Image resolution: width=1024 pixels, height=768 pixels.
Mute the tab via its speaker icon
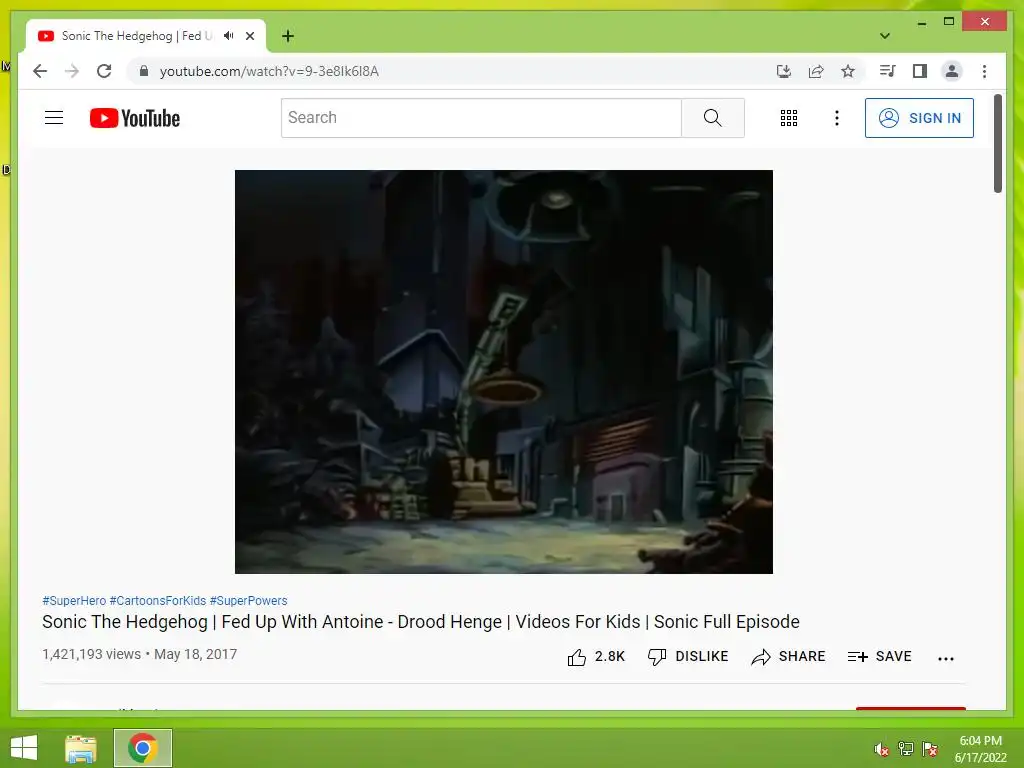click(x=229, y=35)
